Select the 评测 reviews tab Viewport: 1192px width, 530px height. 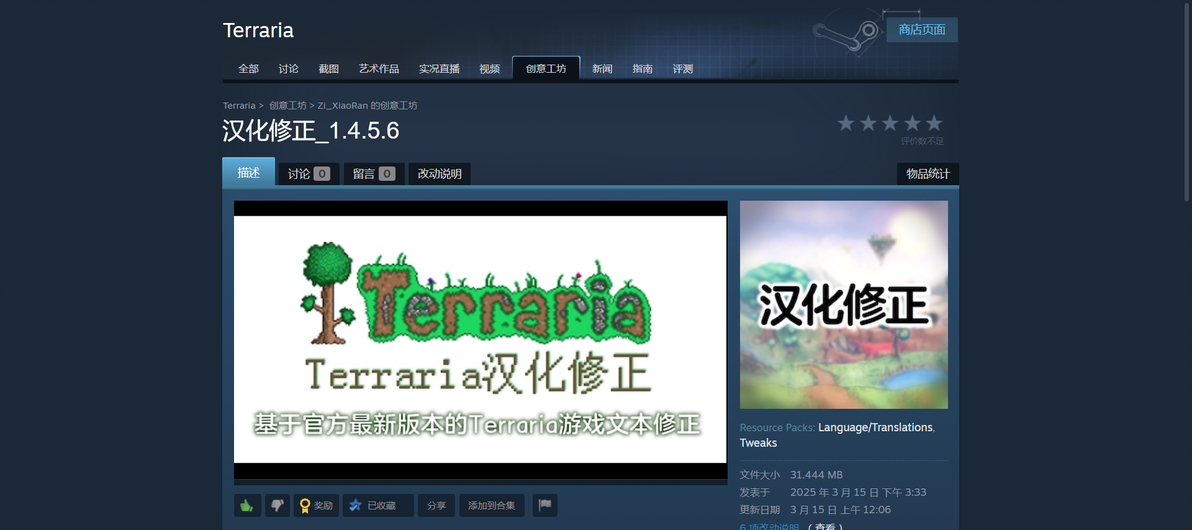[x=683, y=68]
